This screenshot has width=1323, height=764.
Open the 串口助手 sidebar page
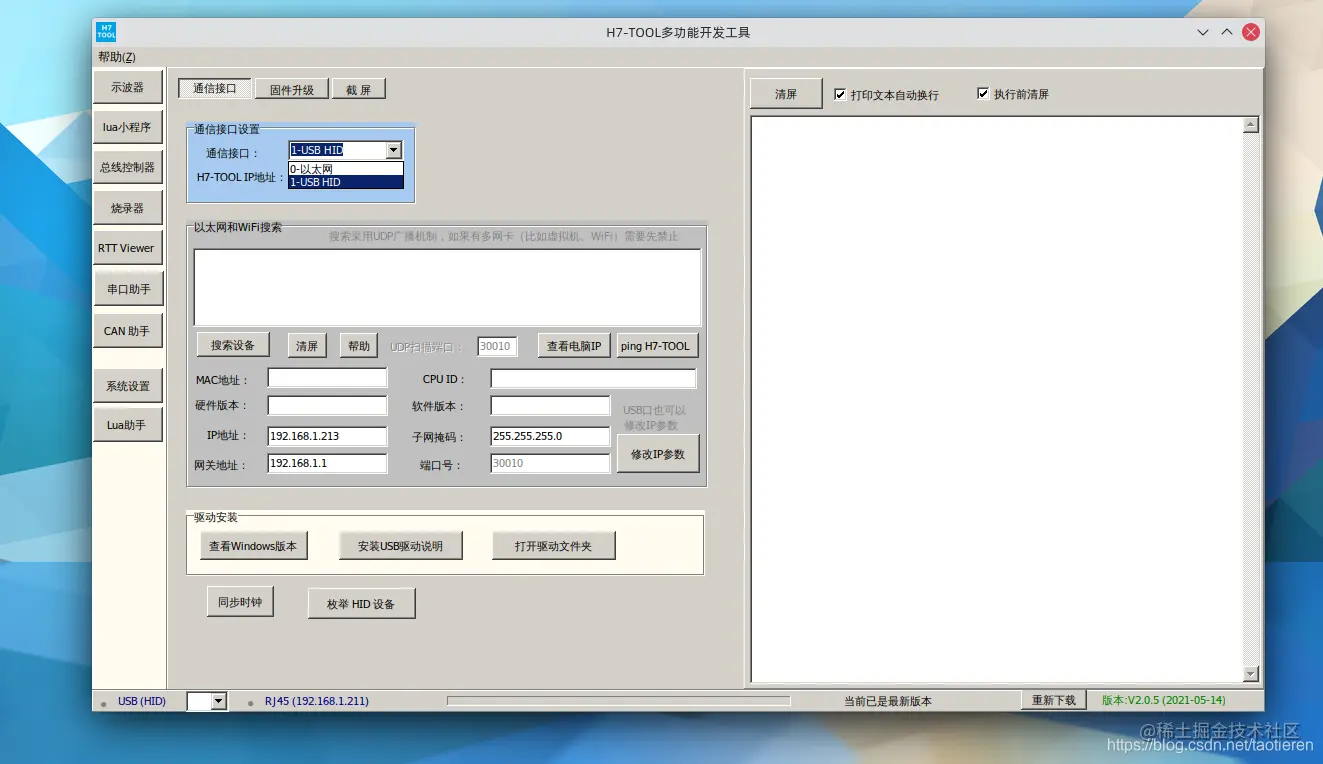click(x=127, y=289)
